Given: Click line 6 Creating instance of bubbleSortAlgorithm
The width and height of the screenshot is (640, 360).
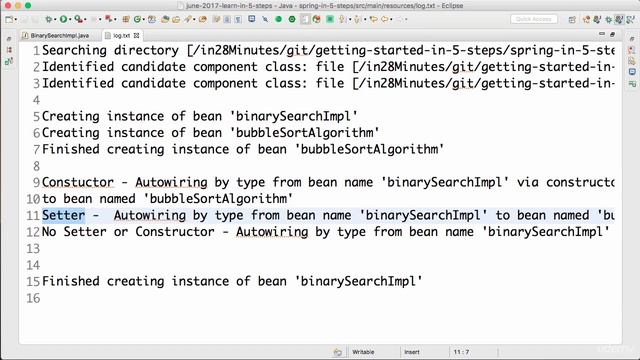Looking at the screenshot, I should [x=211, y=133].
